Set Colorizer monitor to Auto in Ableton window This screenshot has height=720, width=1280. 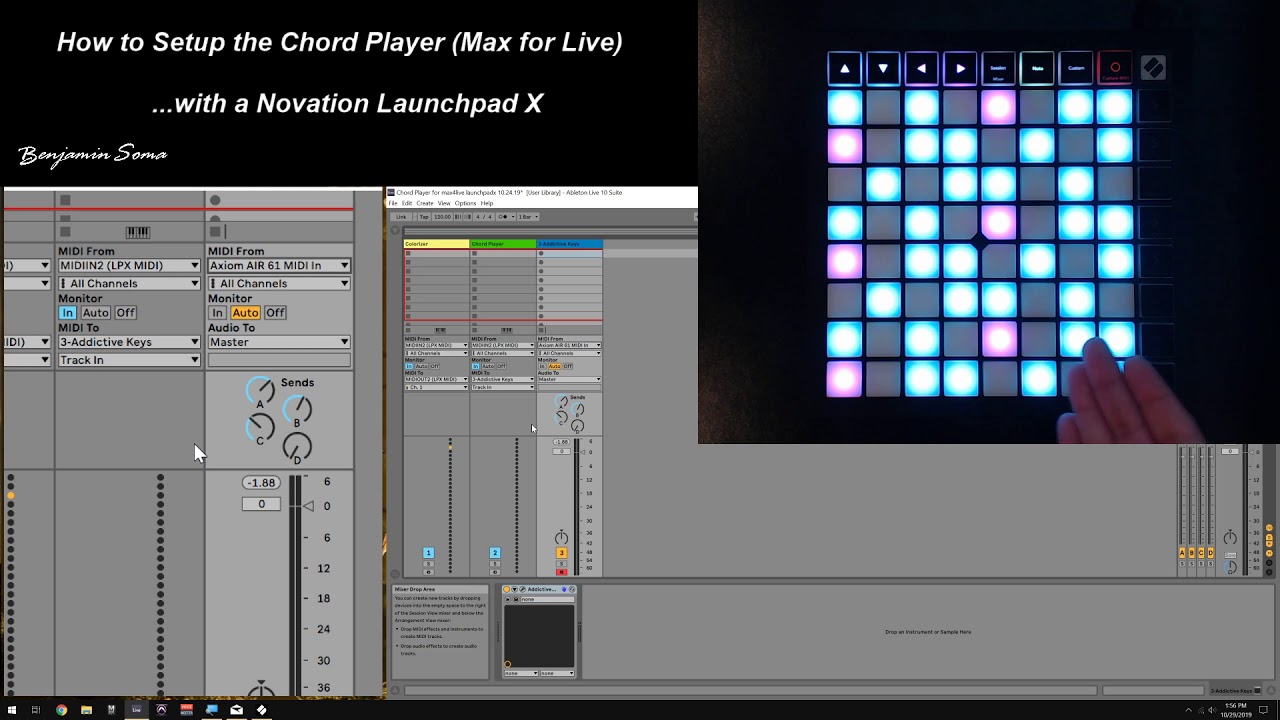[x=421, y=366]
